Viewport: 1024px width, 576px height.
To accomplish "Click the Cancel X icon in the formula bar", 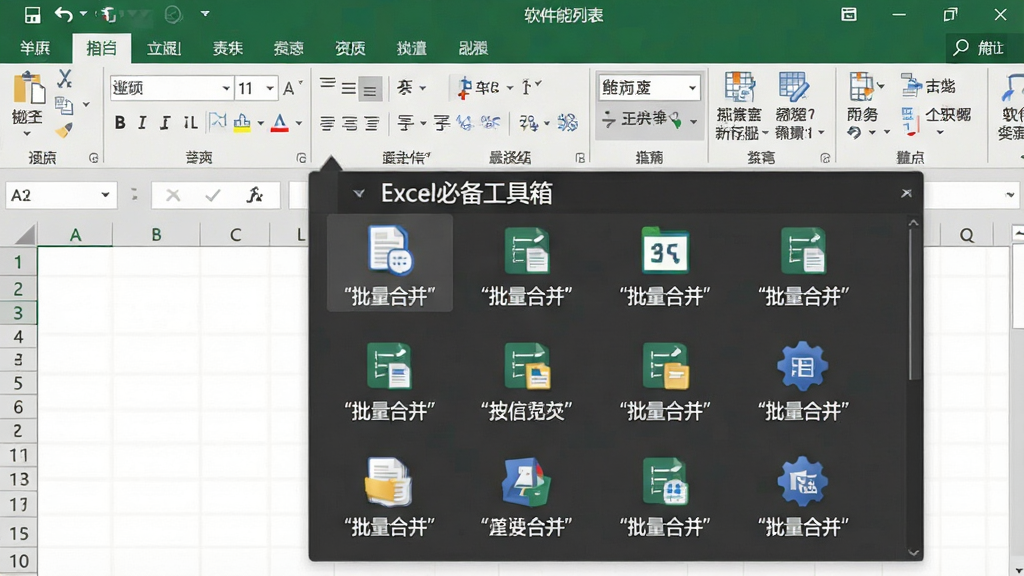I will pos(173,195).
